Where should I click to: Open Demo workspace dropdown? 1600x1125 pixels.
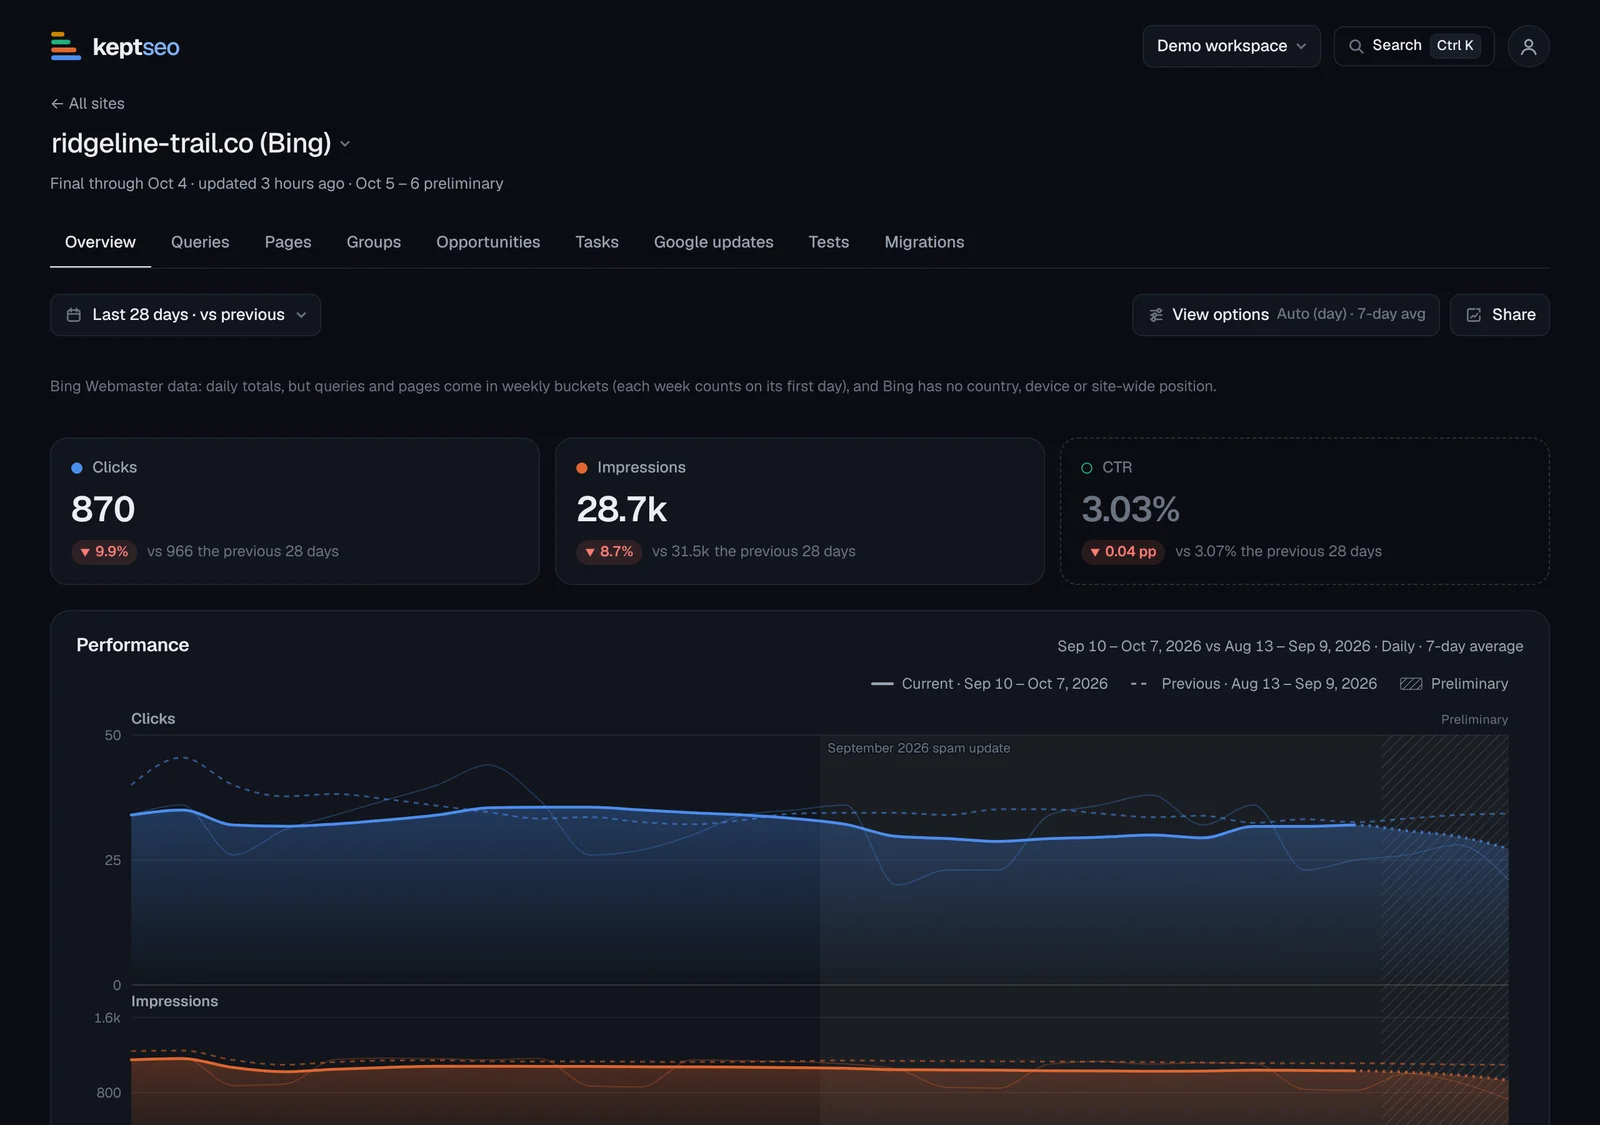[x=1231, y=46]
